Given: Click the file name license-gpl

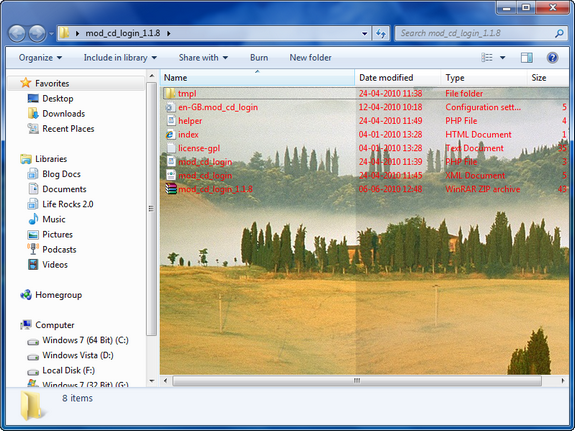Looking at the screenshot, I should tap(199, 148).
